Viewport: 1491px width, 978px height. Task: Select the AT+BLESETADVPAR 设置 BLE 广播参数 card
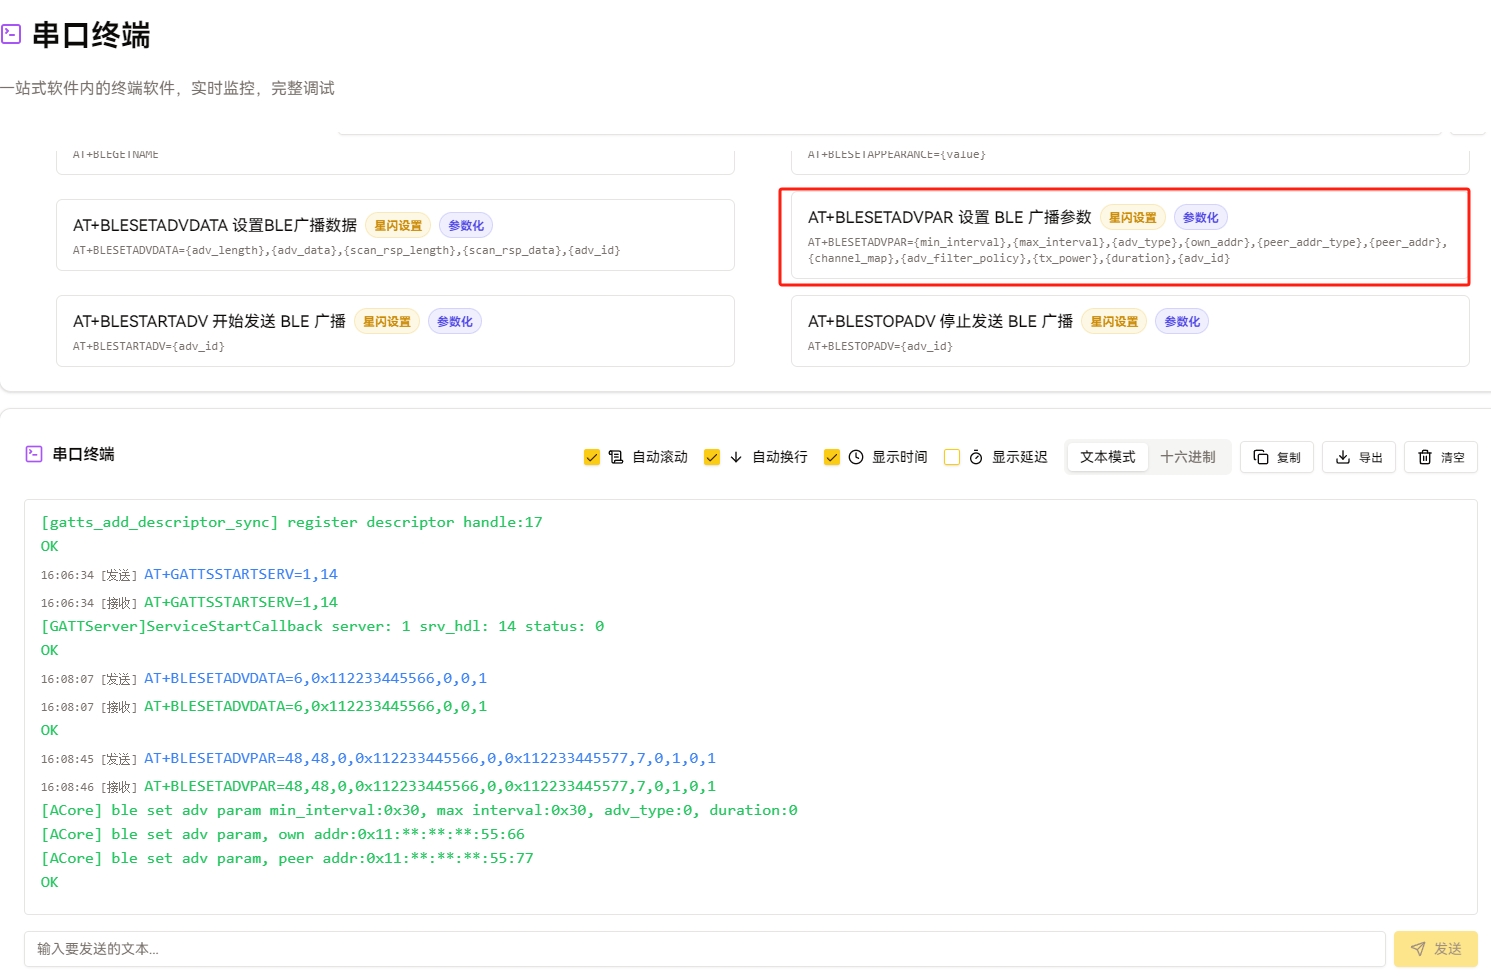(1130, 237)
